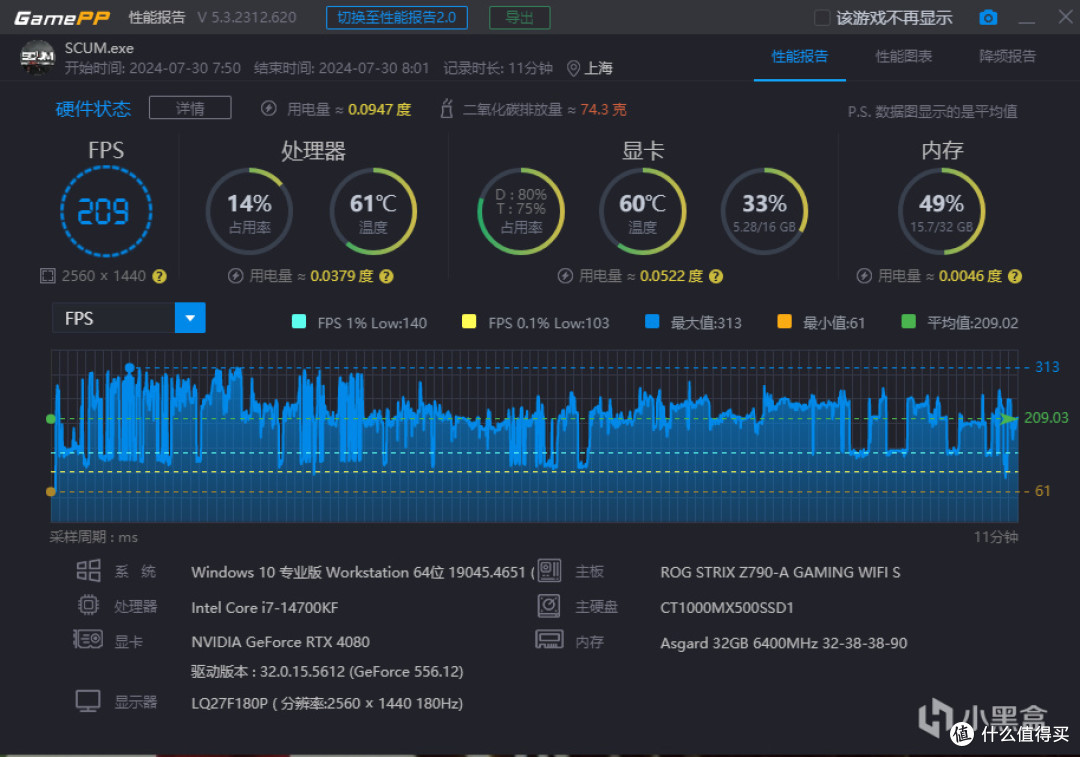Click the CPU usage 14% gauge

[x=249, y=211]
